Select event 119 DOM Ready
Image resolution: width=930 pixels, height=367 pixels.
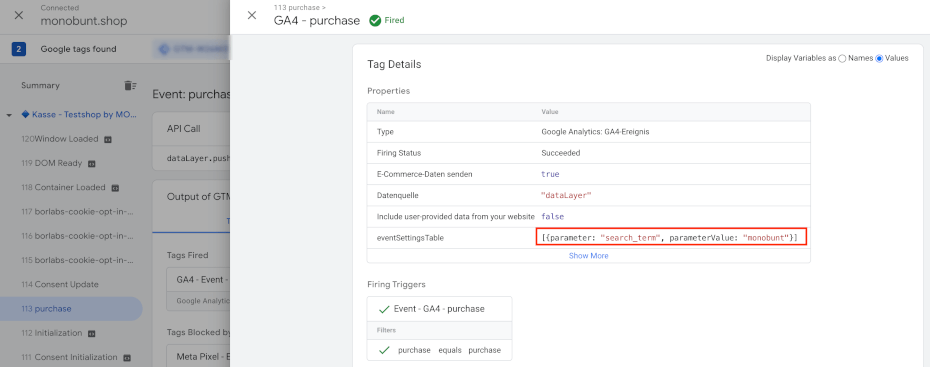52,163
